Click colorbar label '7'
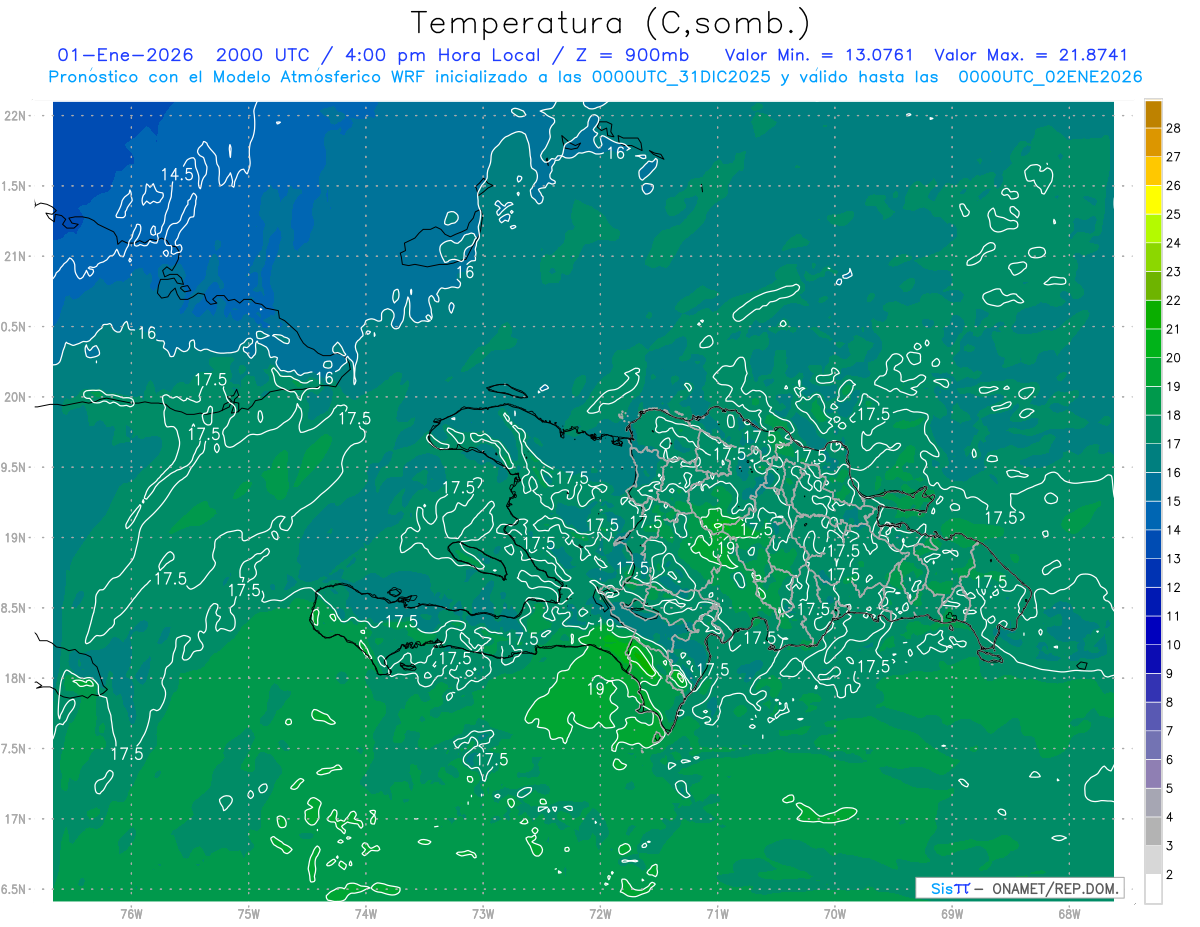The width and height of the screenshot is (1200, 927). (1170, 731)
